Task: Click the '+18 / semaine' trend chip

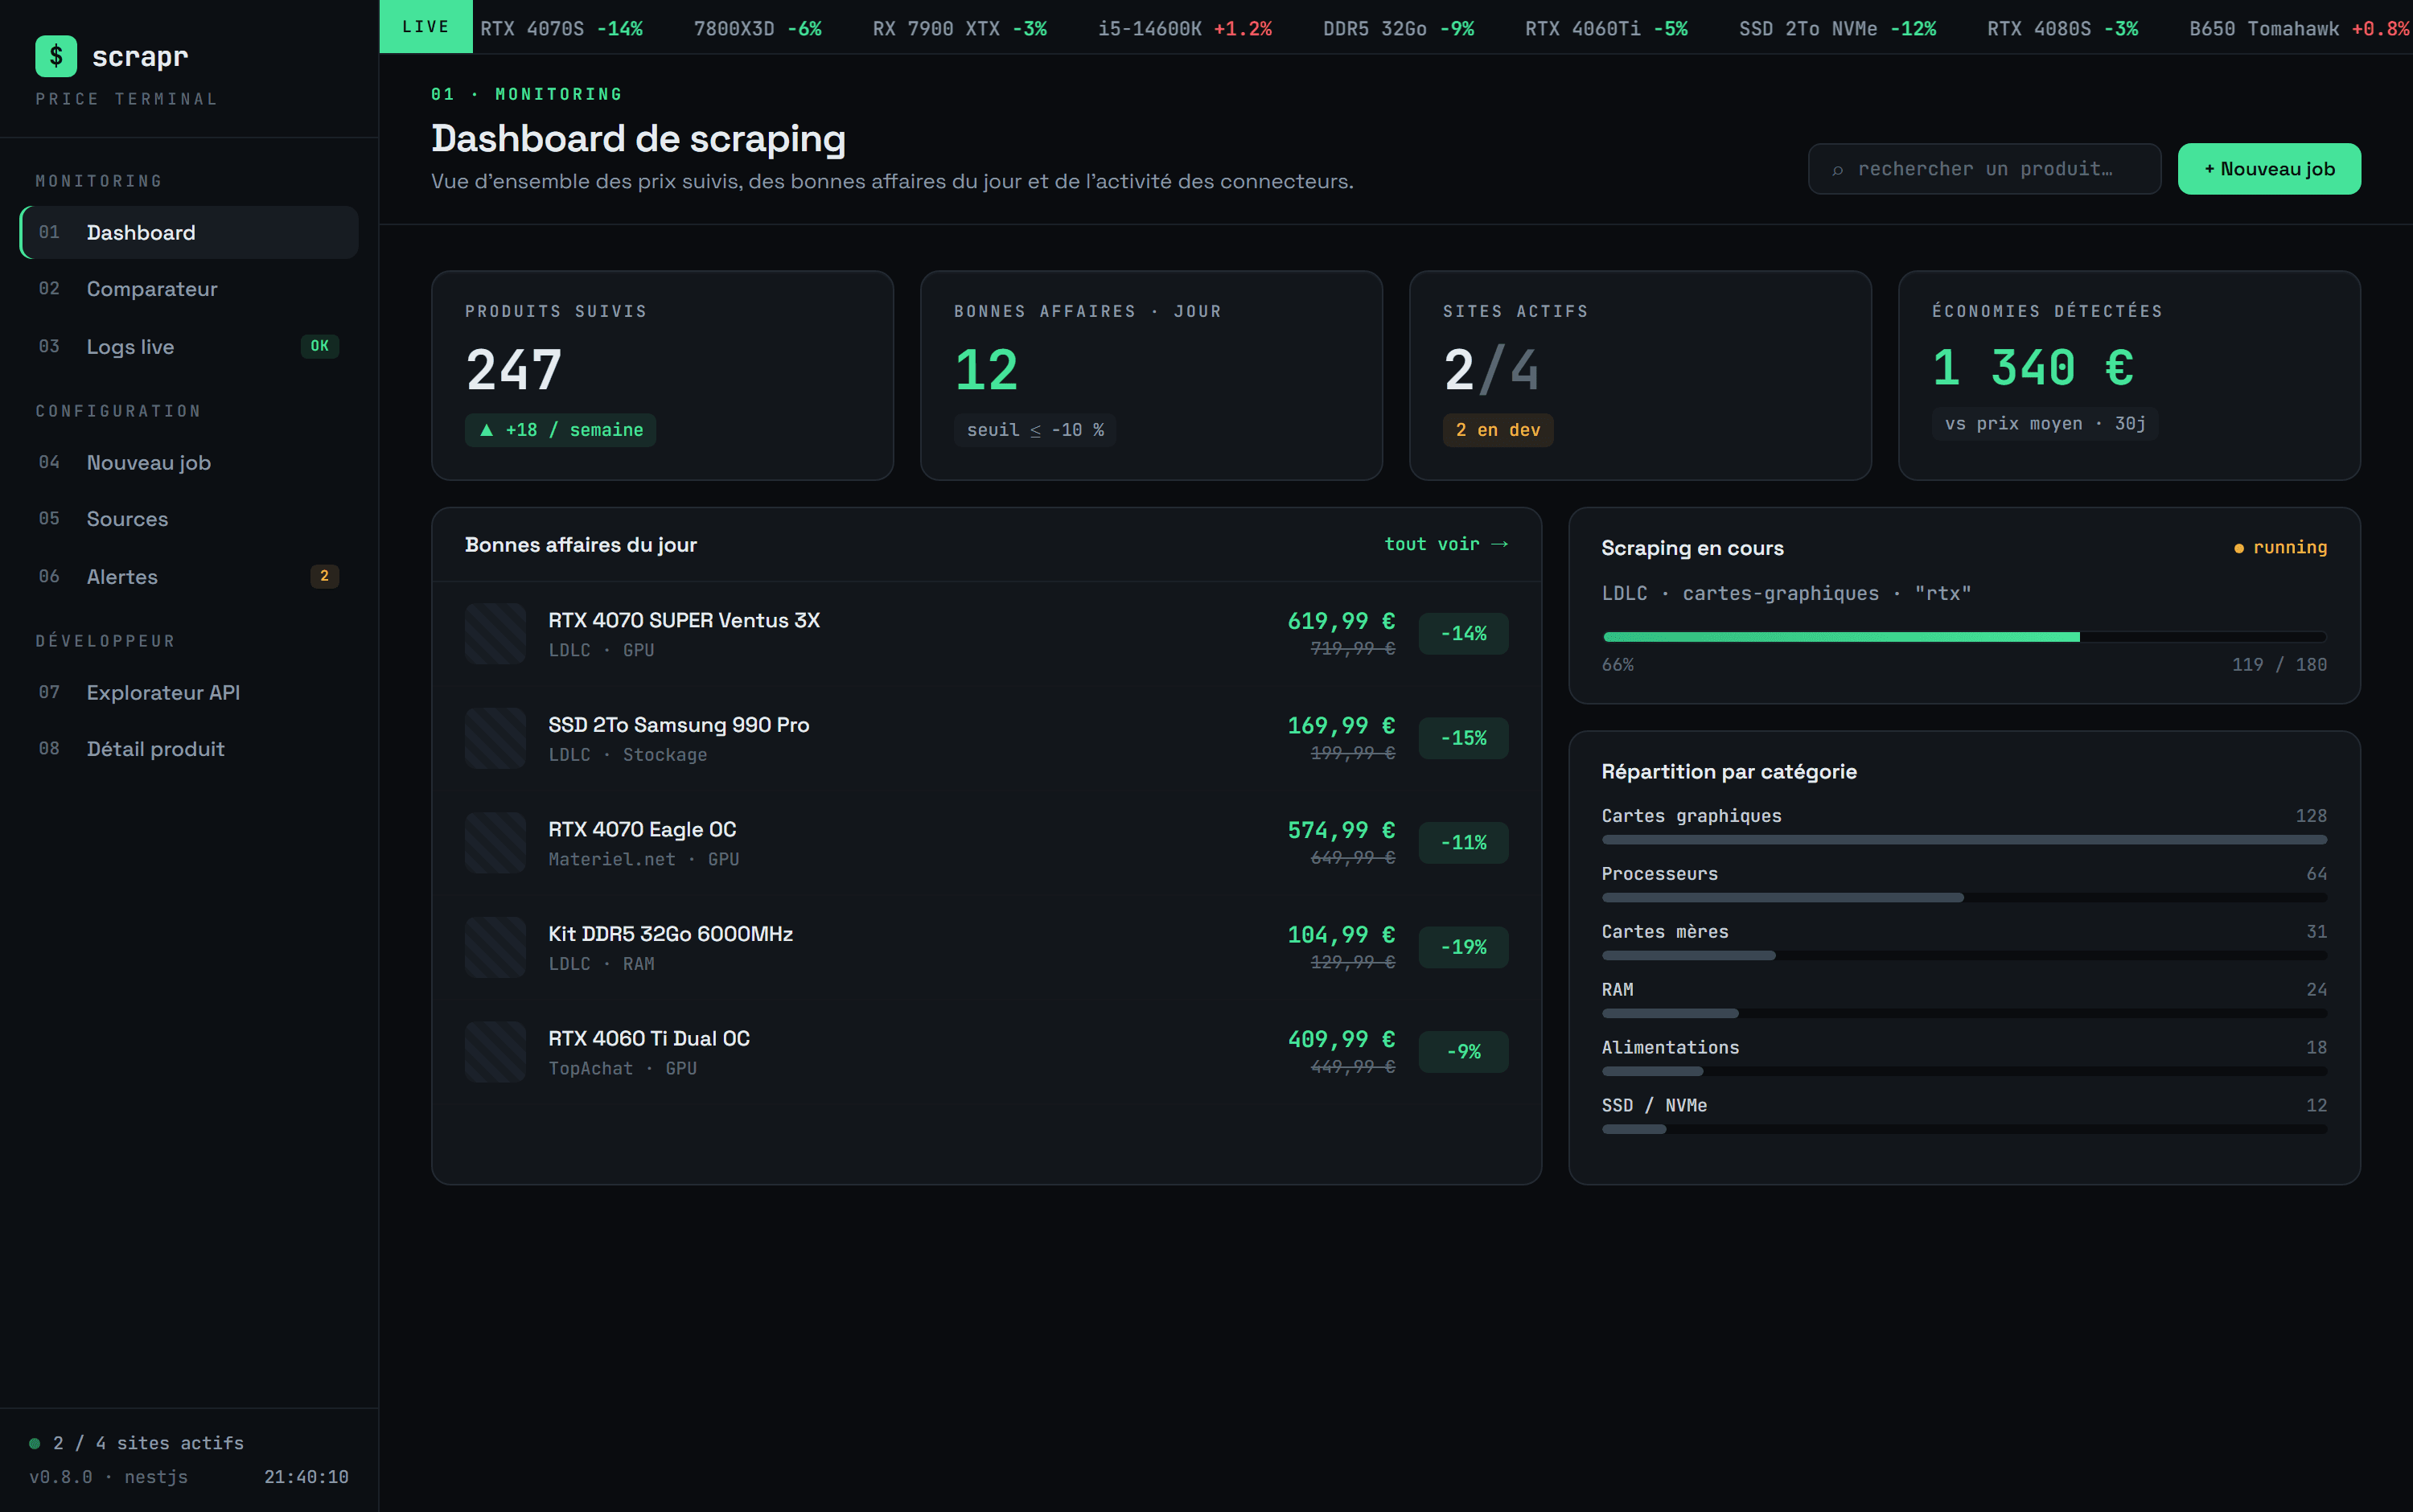Action: [560, 430]
